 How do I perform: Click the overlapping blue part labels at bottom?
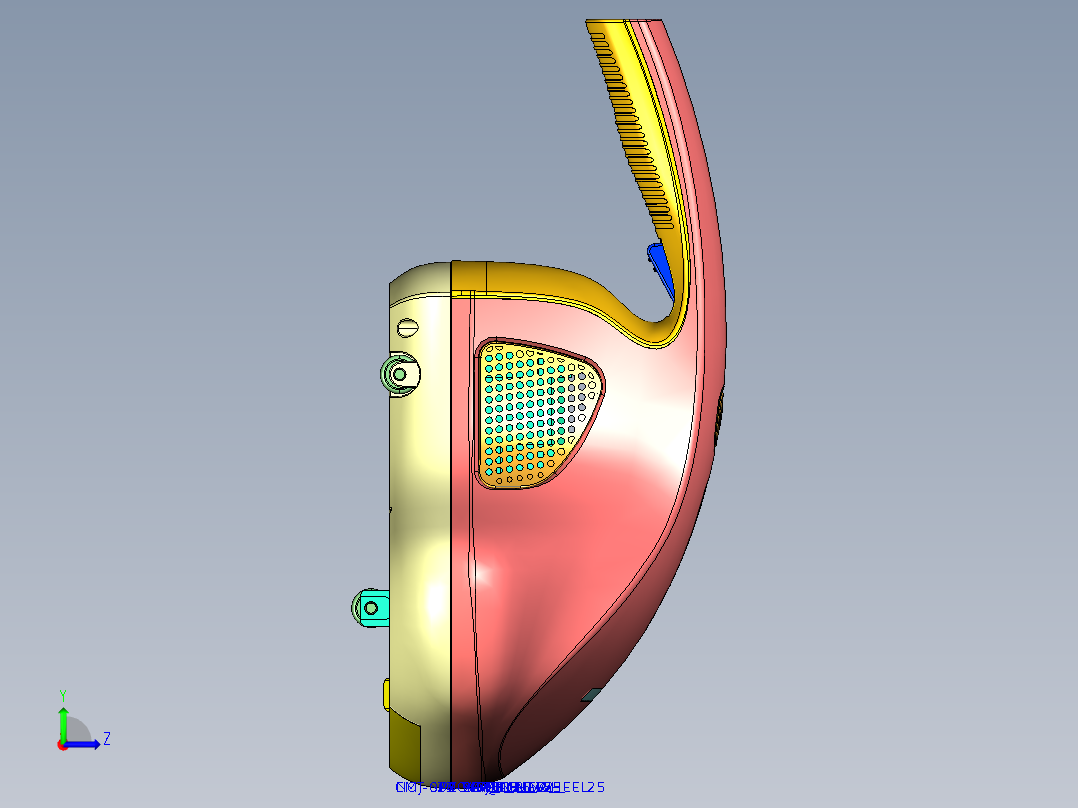(x=500, y=787)
